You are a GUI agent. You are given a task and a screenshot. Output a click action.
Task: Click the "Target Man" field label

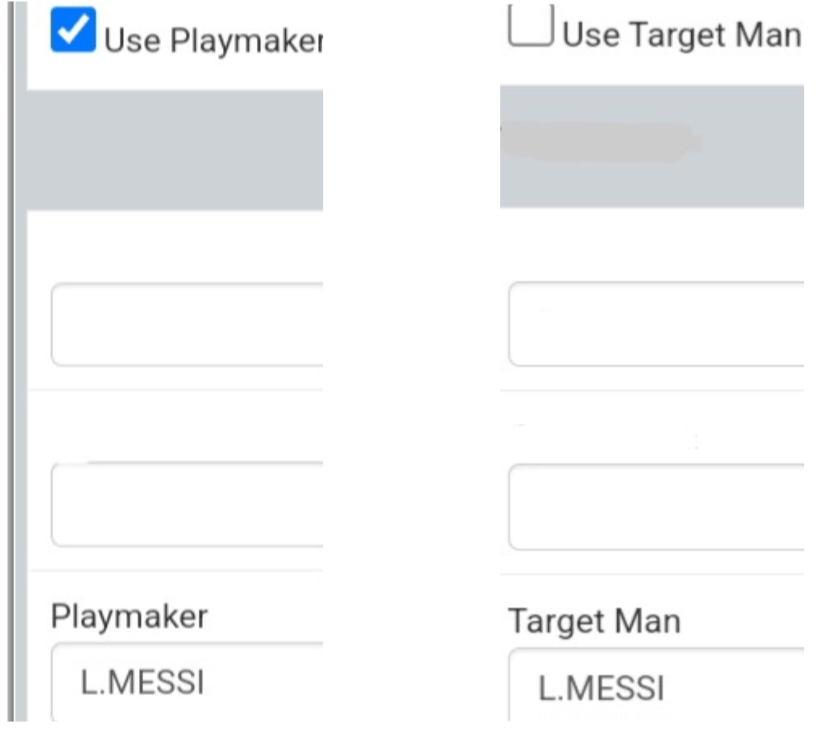point(594,621)
